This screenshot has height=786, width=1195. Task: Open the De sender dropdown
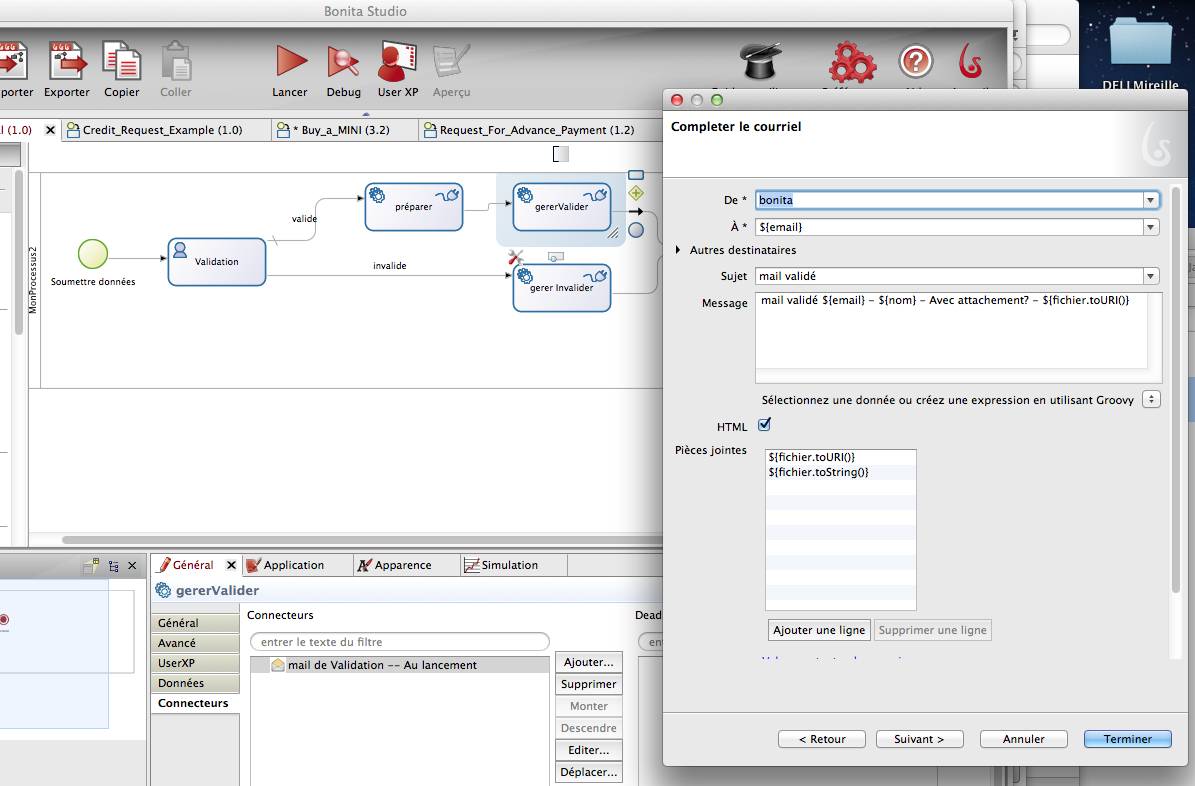[x=1150, y=200]
